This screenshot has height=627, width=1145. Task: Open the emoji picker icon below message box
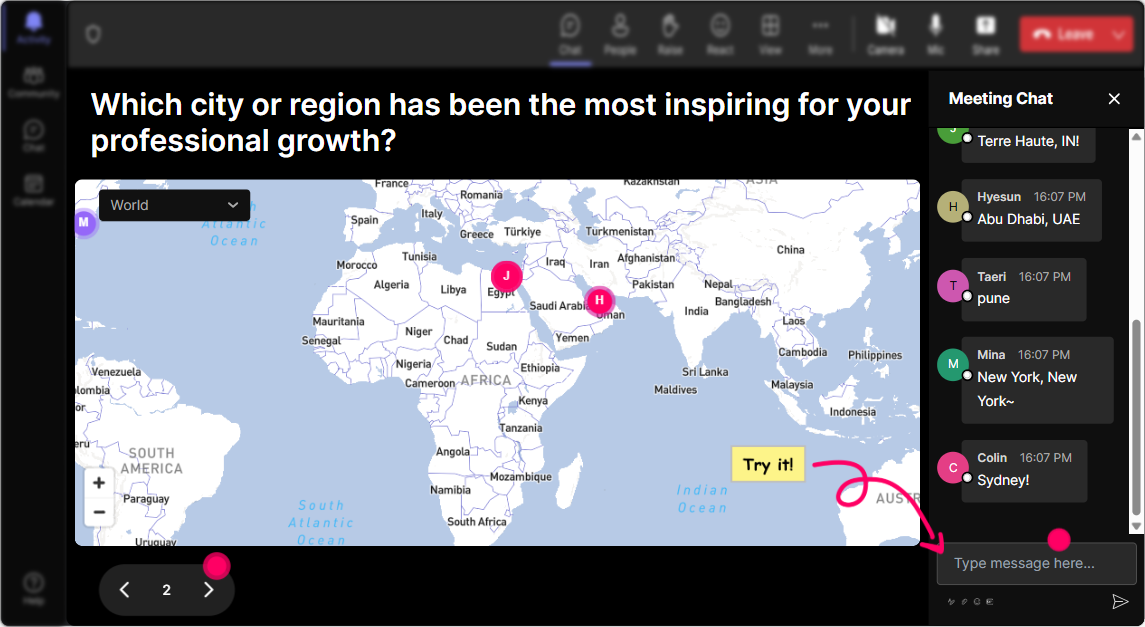[x=977, y=602]
